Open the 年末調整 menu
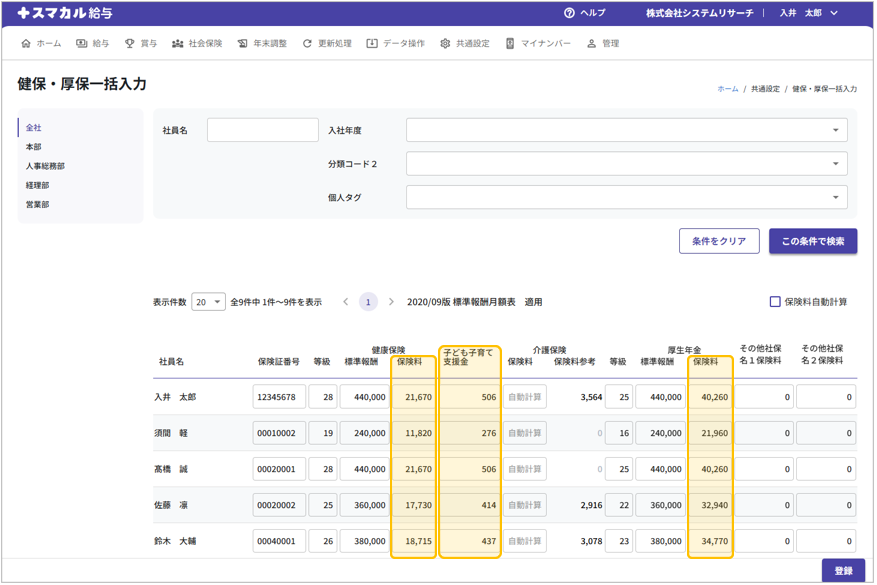 coord(263,44)
